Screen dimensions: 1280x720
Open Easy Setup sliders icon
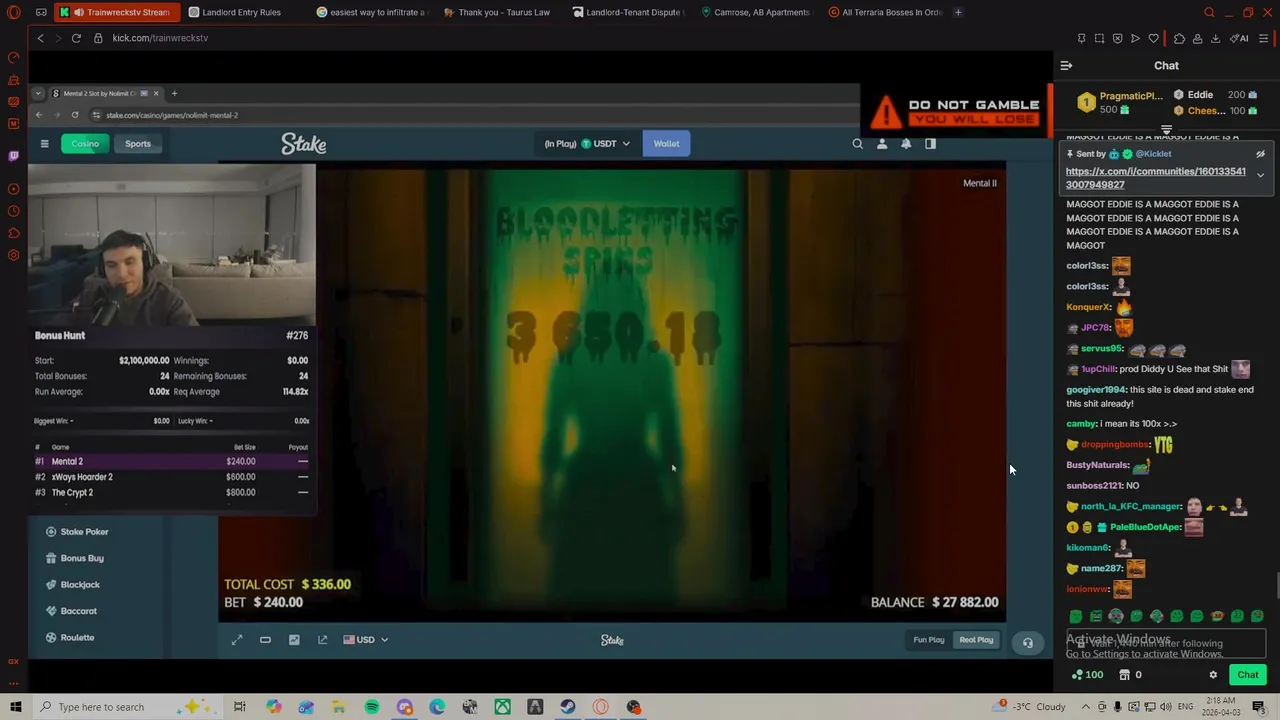point(1264,38)
